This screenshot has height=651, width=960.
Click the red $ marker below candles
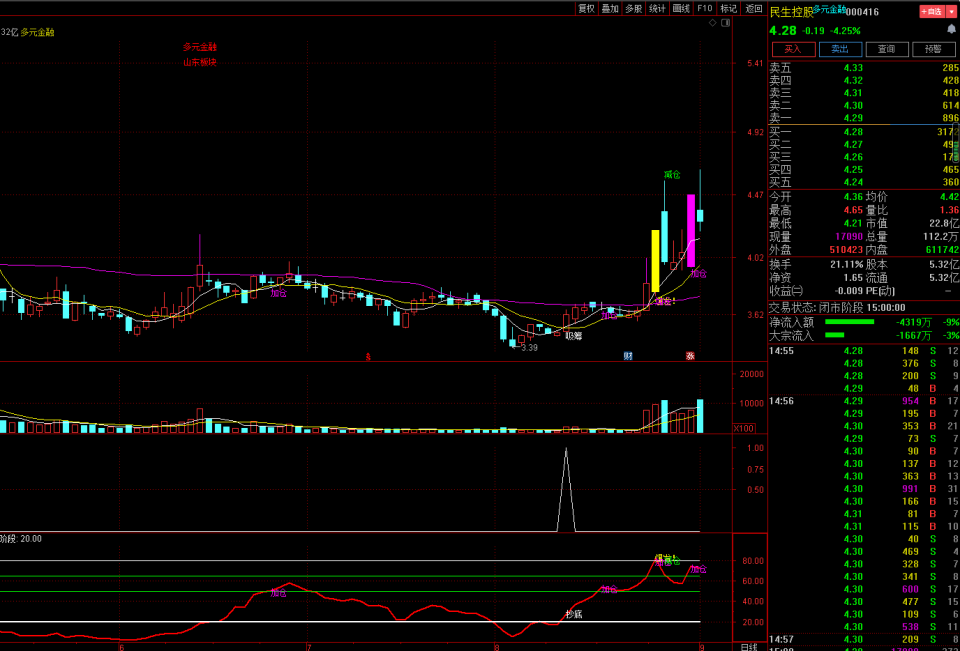click(368, 356)
